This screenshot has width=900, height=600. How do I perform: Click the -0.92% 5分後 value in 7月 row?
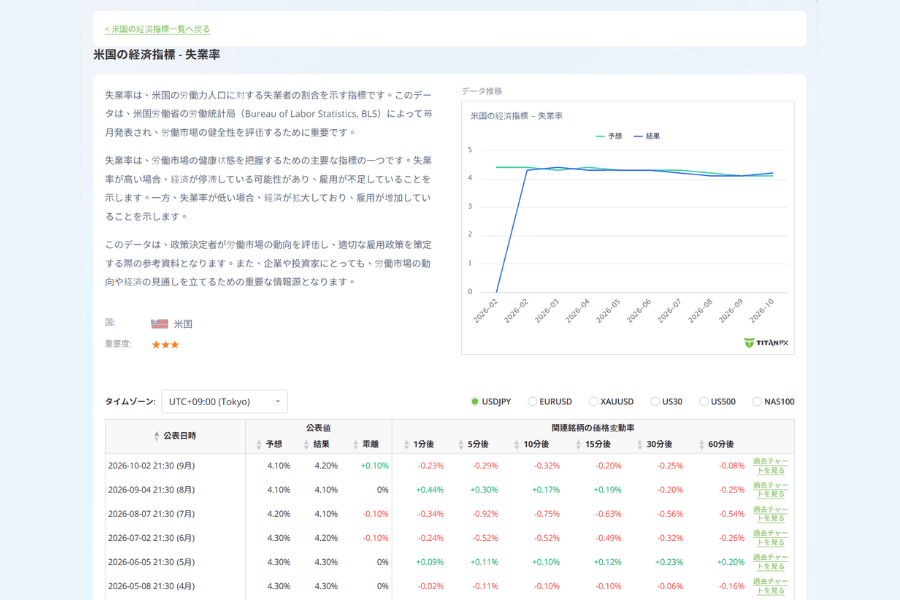[x=485, y=514]
